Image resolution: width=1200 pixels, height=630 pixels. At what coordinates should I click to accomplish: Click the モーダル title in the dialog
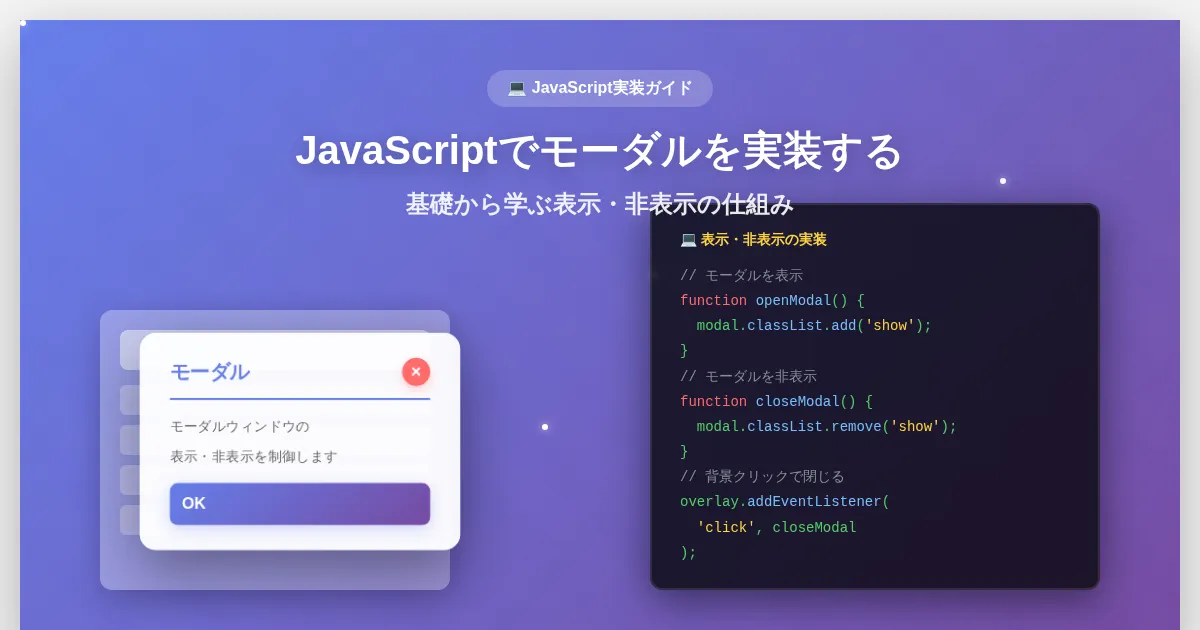click(x=210, y=372)
